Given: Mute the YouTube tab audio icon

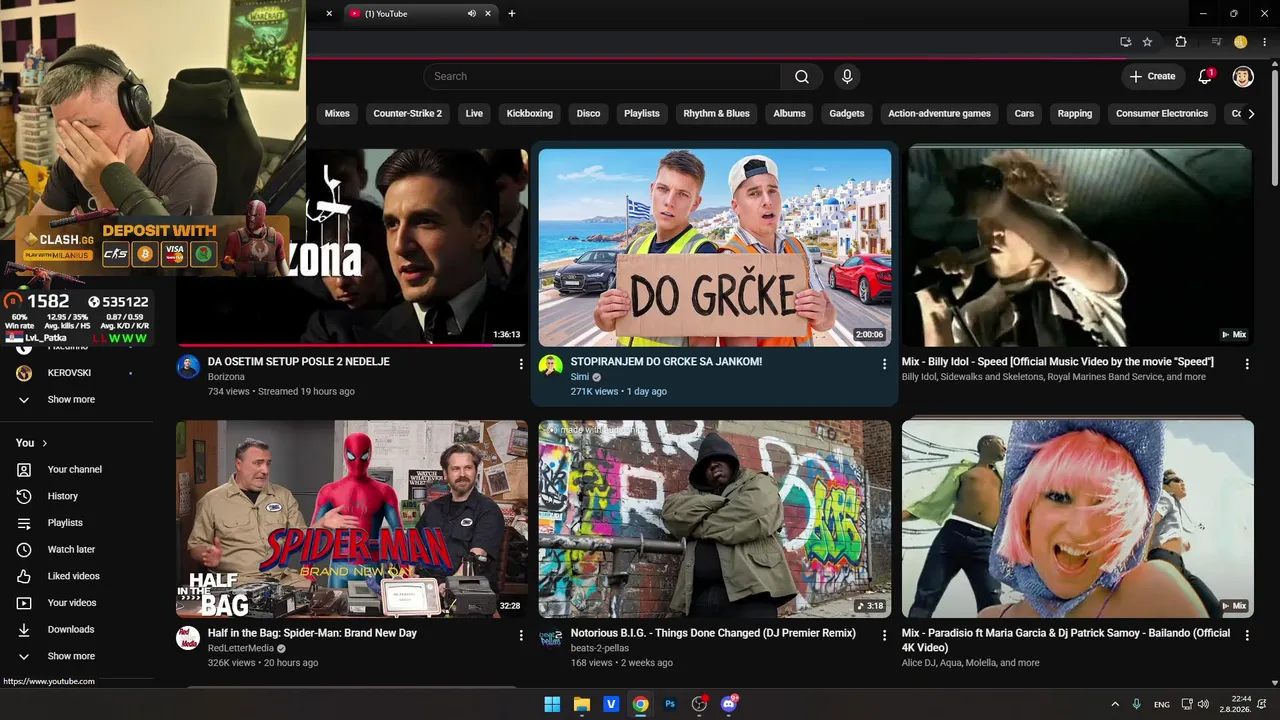Looking at the screenshot, I should pos(471,14).
